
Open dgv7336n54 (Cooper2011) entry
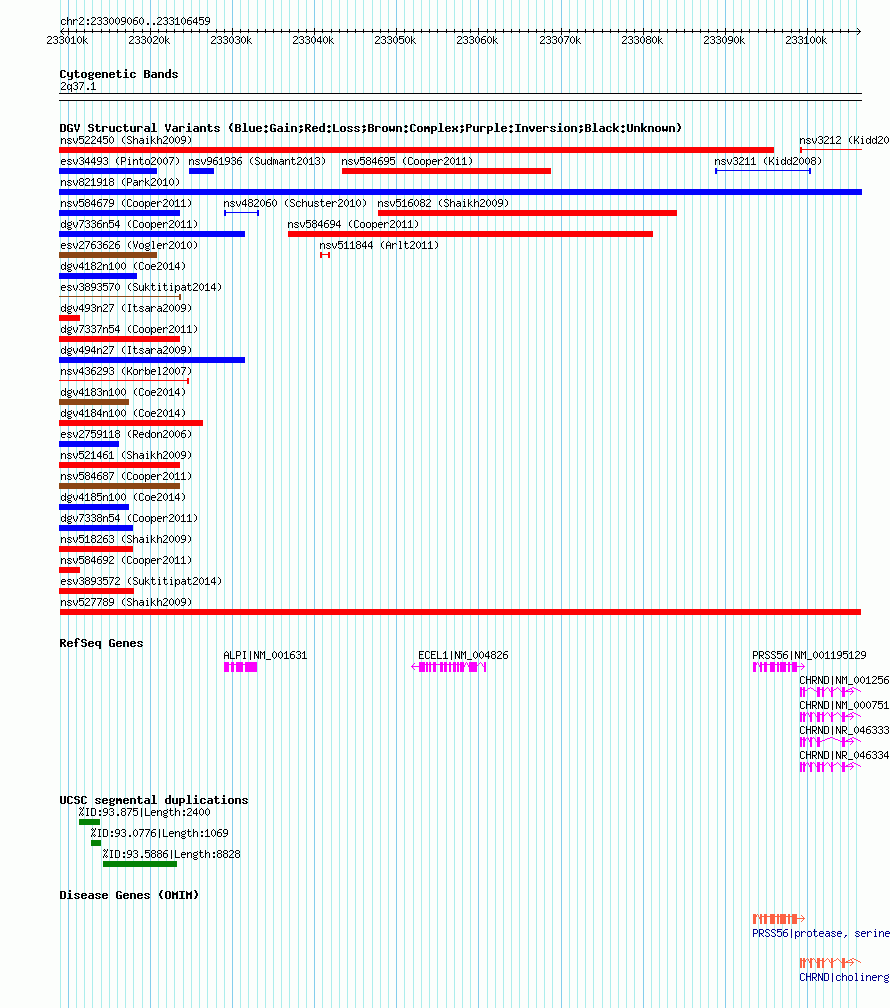click(x=129, y=224)
